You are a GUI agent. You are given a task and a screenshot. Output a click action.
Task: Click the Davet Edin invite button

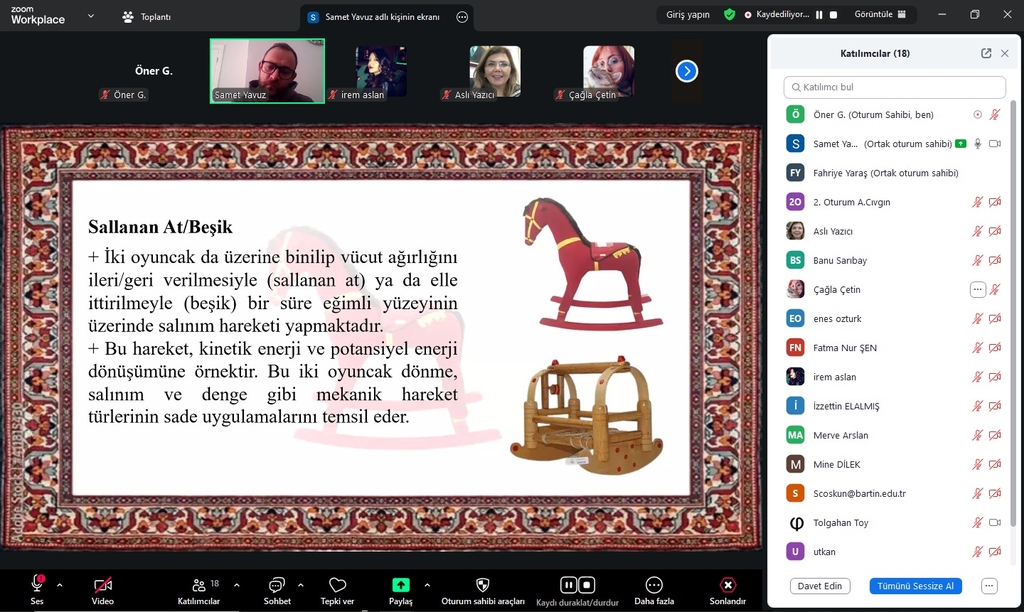pyautogui.click(x=819, y=586)
